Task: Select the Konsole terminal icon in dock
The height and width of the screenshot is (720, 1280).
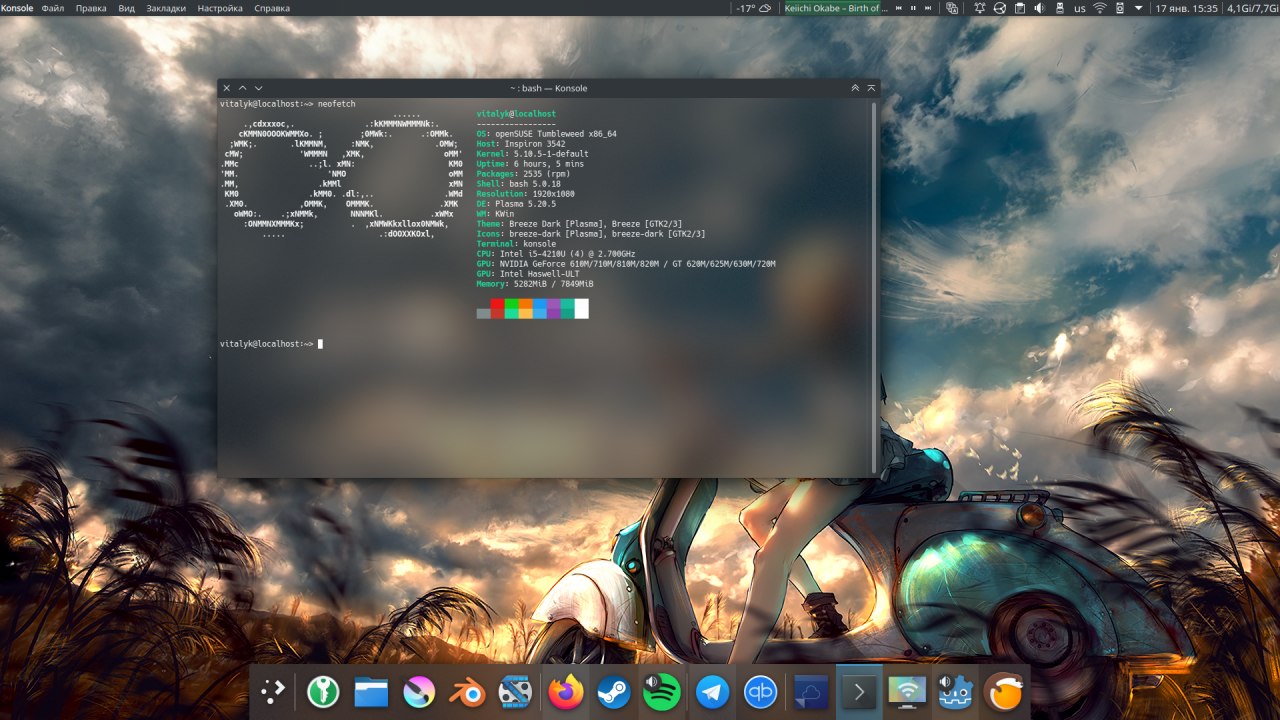Action: pos(858,692)
